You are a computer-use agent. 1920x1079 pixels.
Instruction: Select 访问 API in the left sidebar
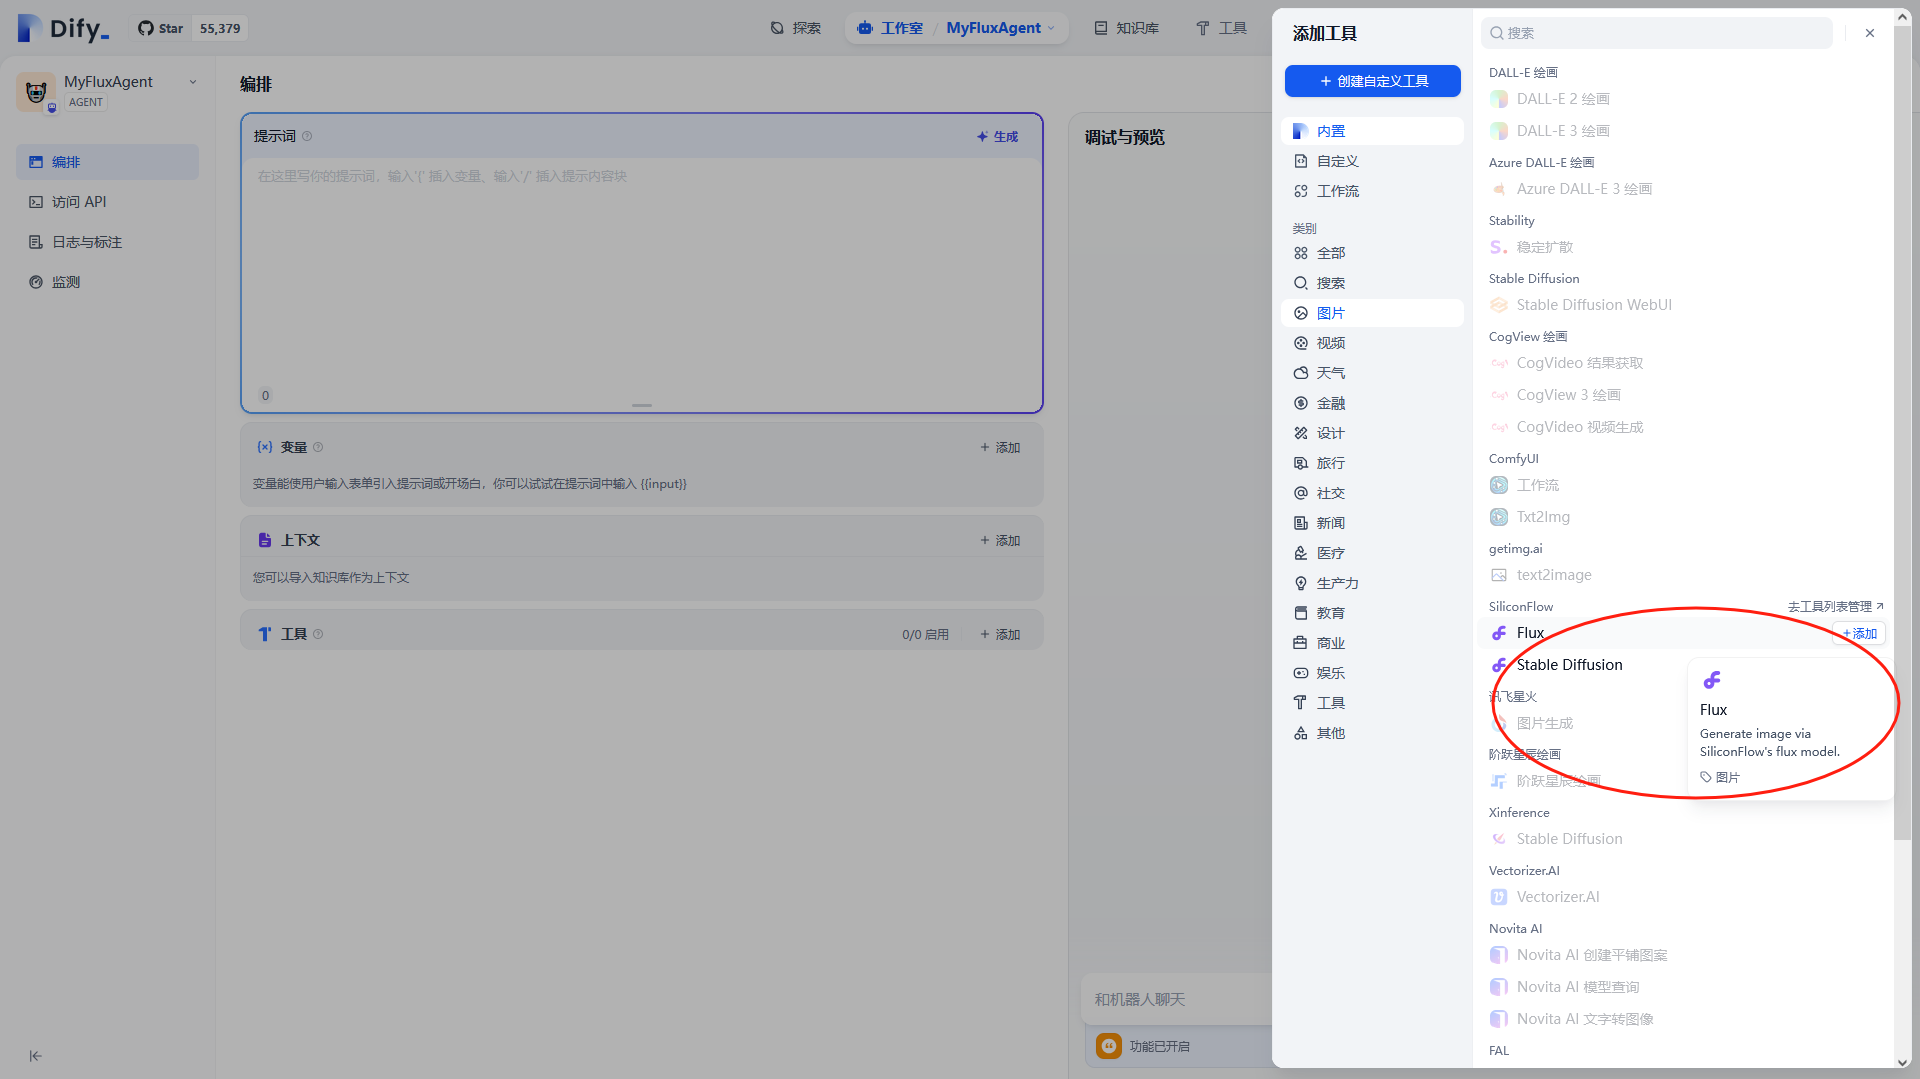click(107, 202)
